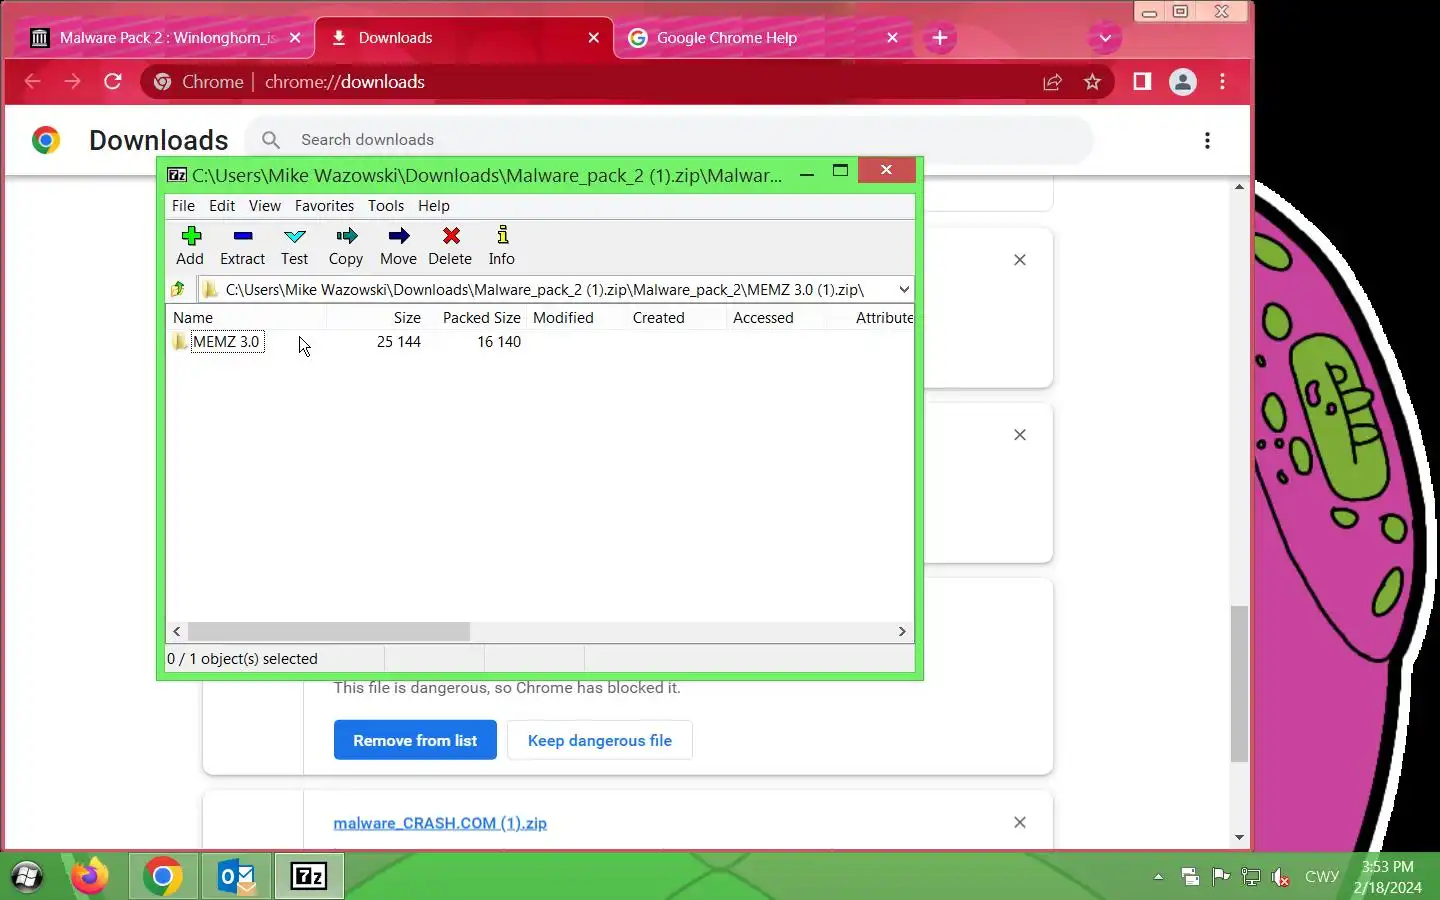Viewport: 1440px width, 900px height.
Task: Open the File menu in 7-Zip
Action: (183, 206)
